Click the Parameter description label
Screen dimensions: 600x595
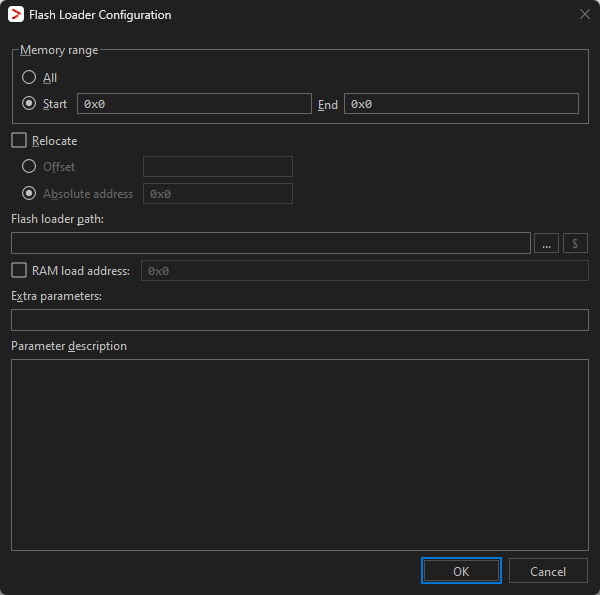(x=69, y=346)
